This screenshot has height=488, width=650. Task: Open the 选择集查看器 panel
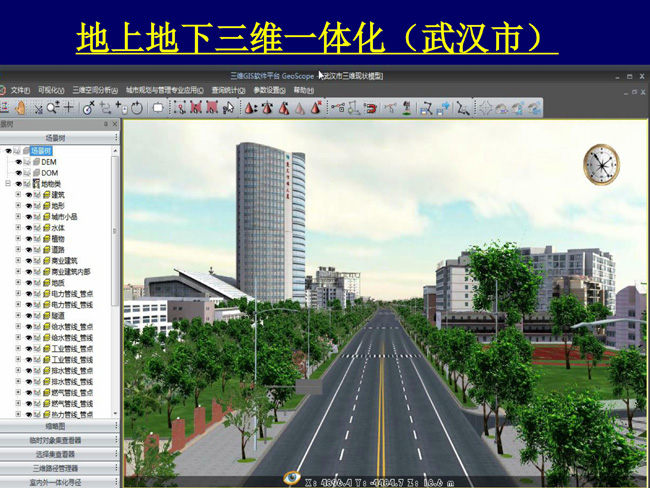pos(56,454)
